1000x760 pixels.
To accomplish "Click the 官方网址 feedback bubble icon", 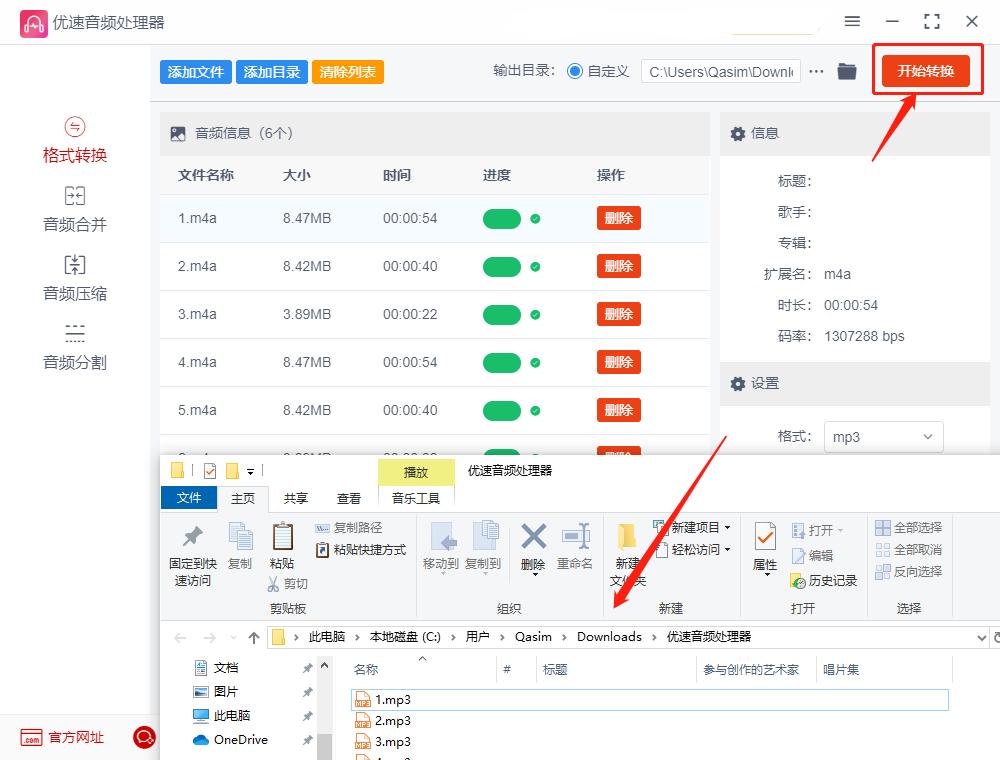I will (x=145, y=737).
